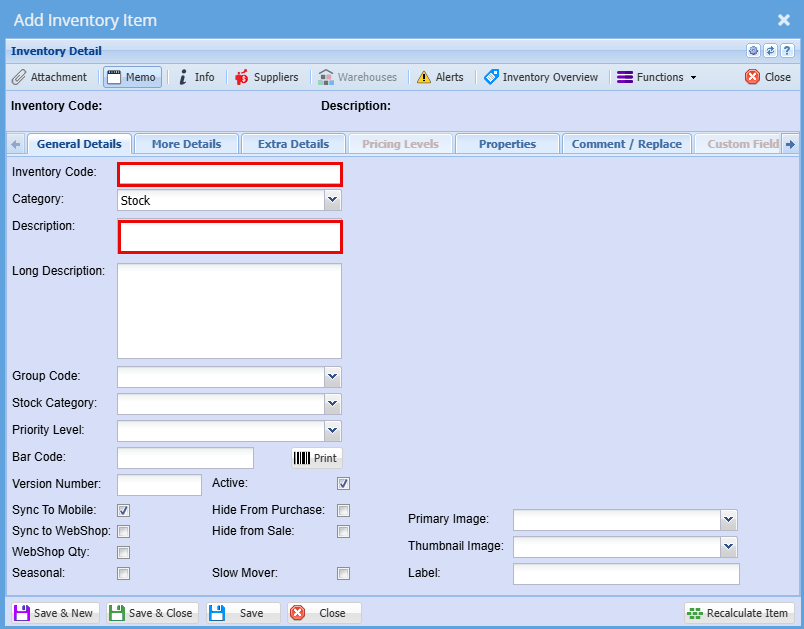Switch to the More Details tab
This screenshot has height=629, width=804.
coord(186,144)
